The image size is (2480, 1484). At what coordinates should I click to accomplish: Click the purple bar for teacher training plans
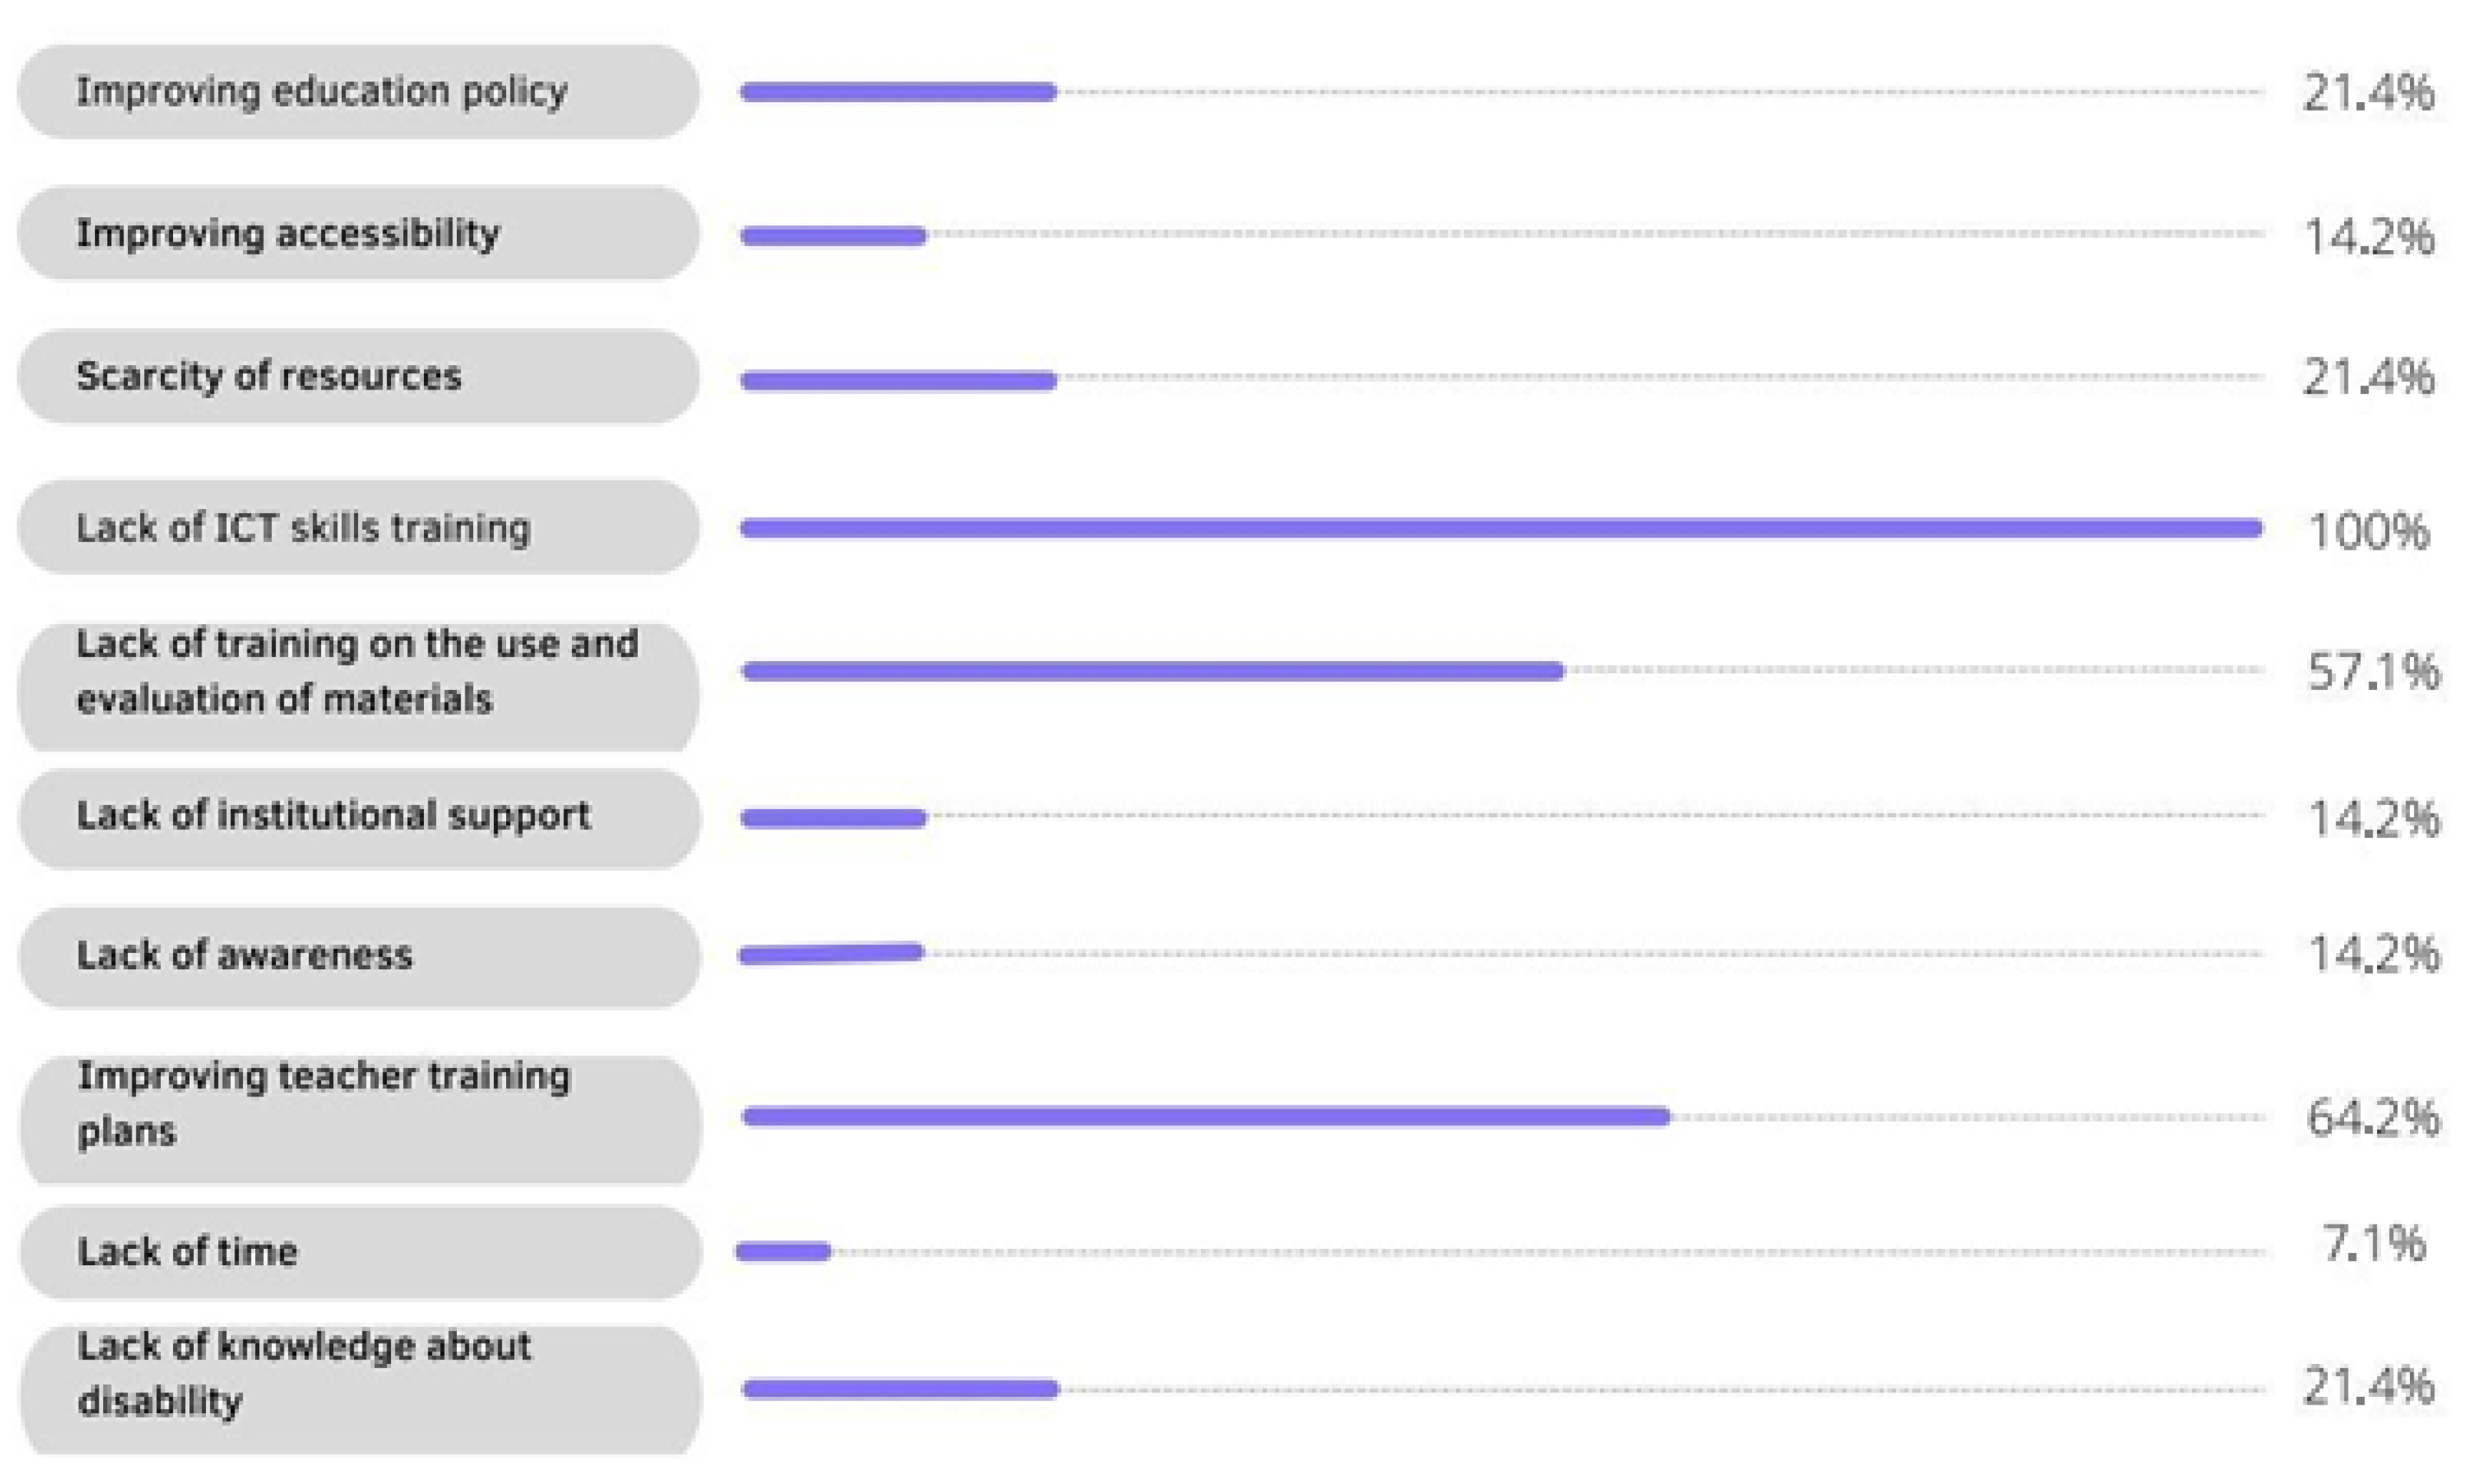coord(1205,1116)
